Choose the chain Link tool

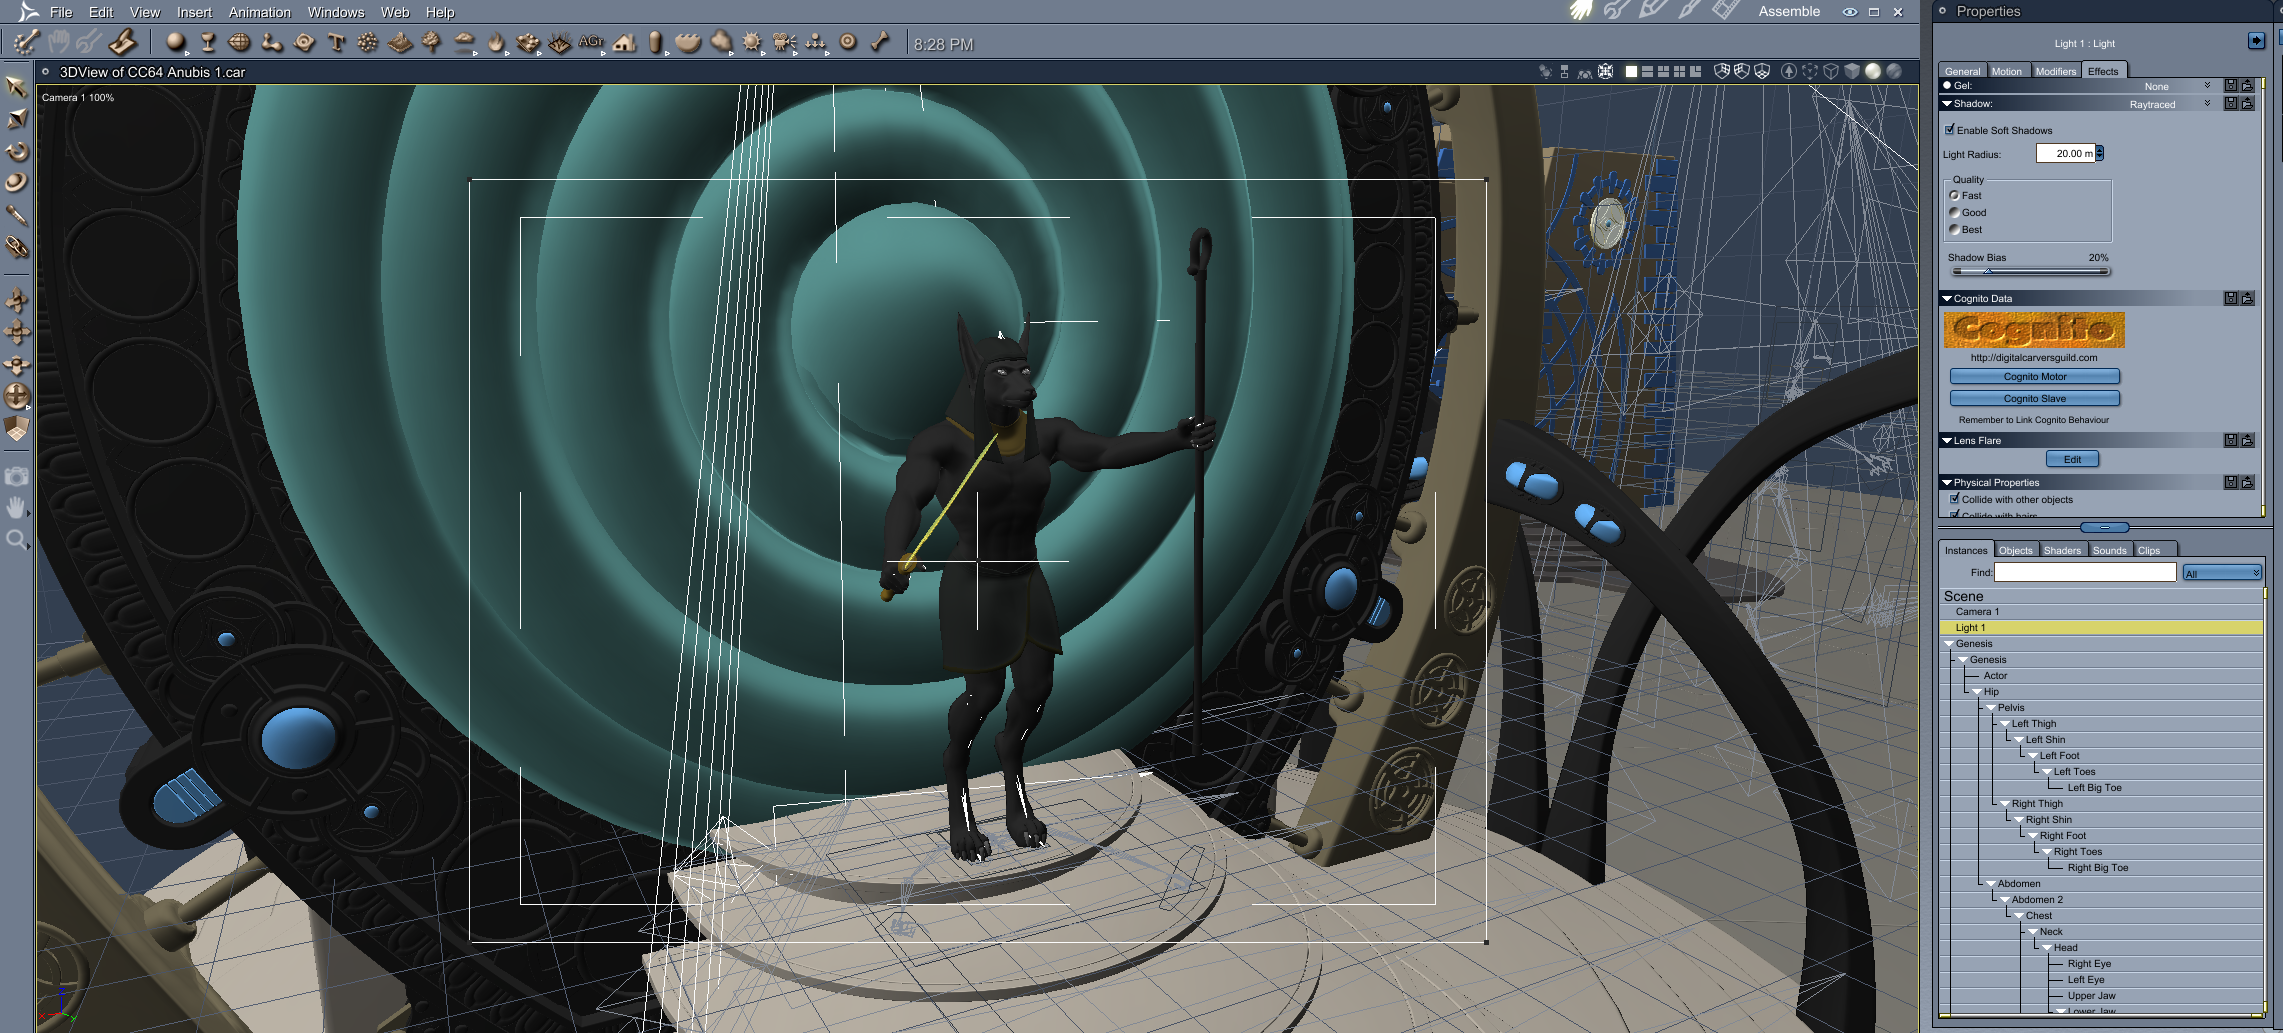(x=16, y=247)
